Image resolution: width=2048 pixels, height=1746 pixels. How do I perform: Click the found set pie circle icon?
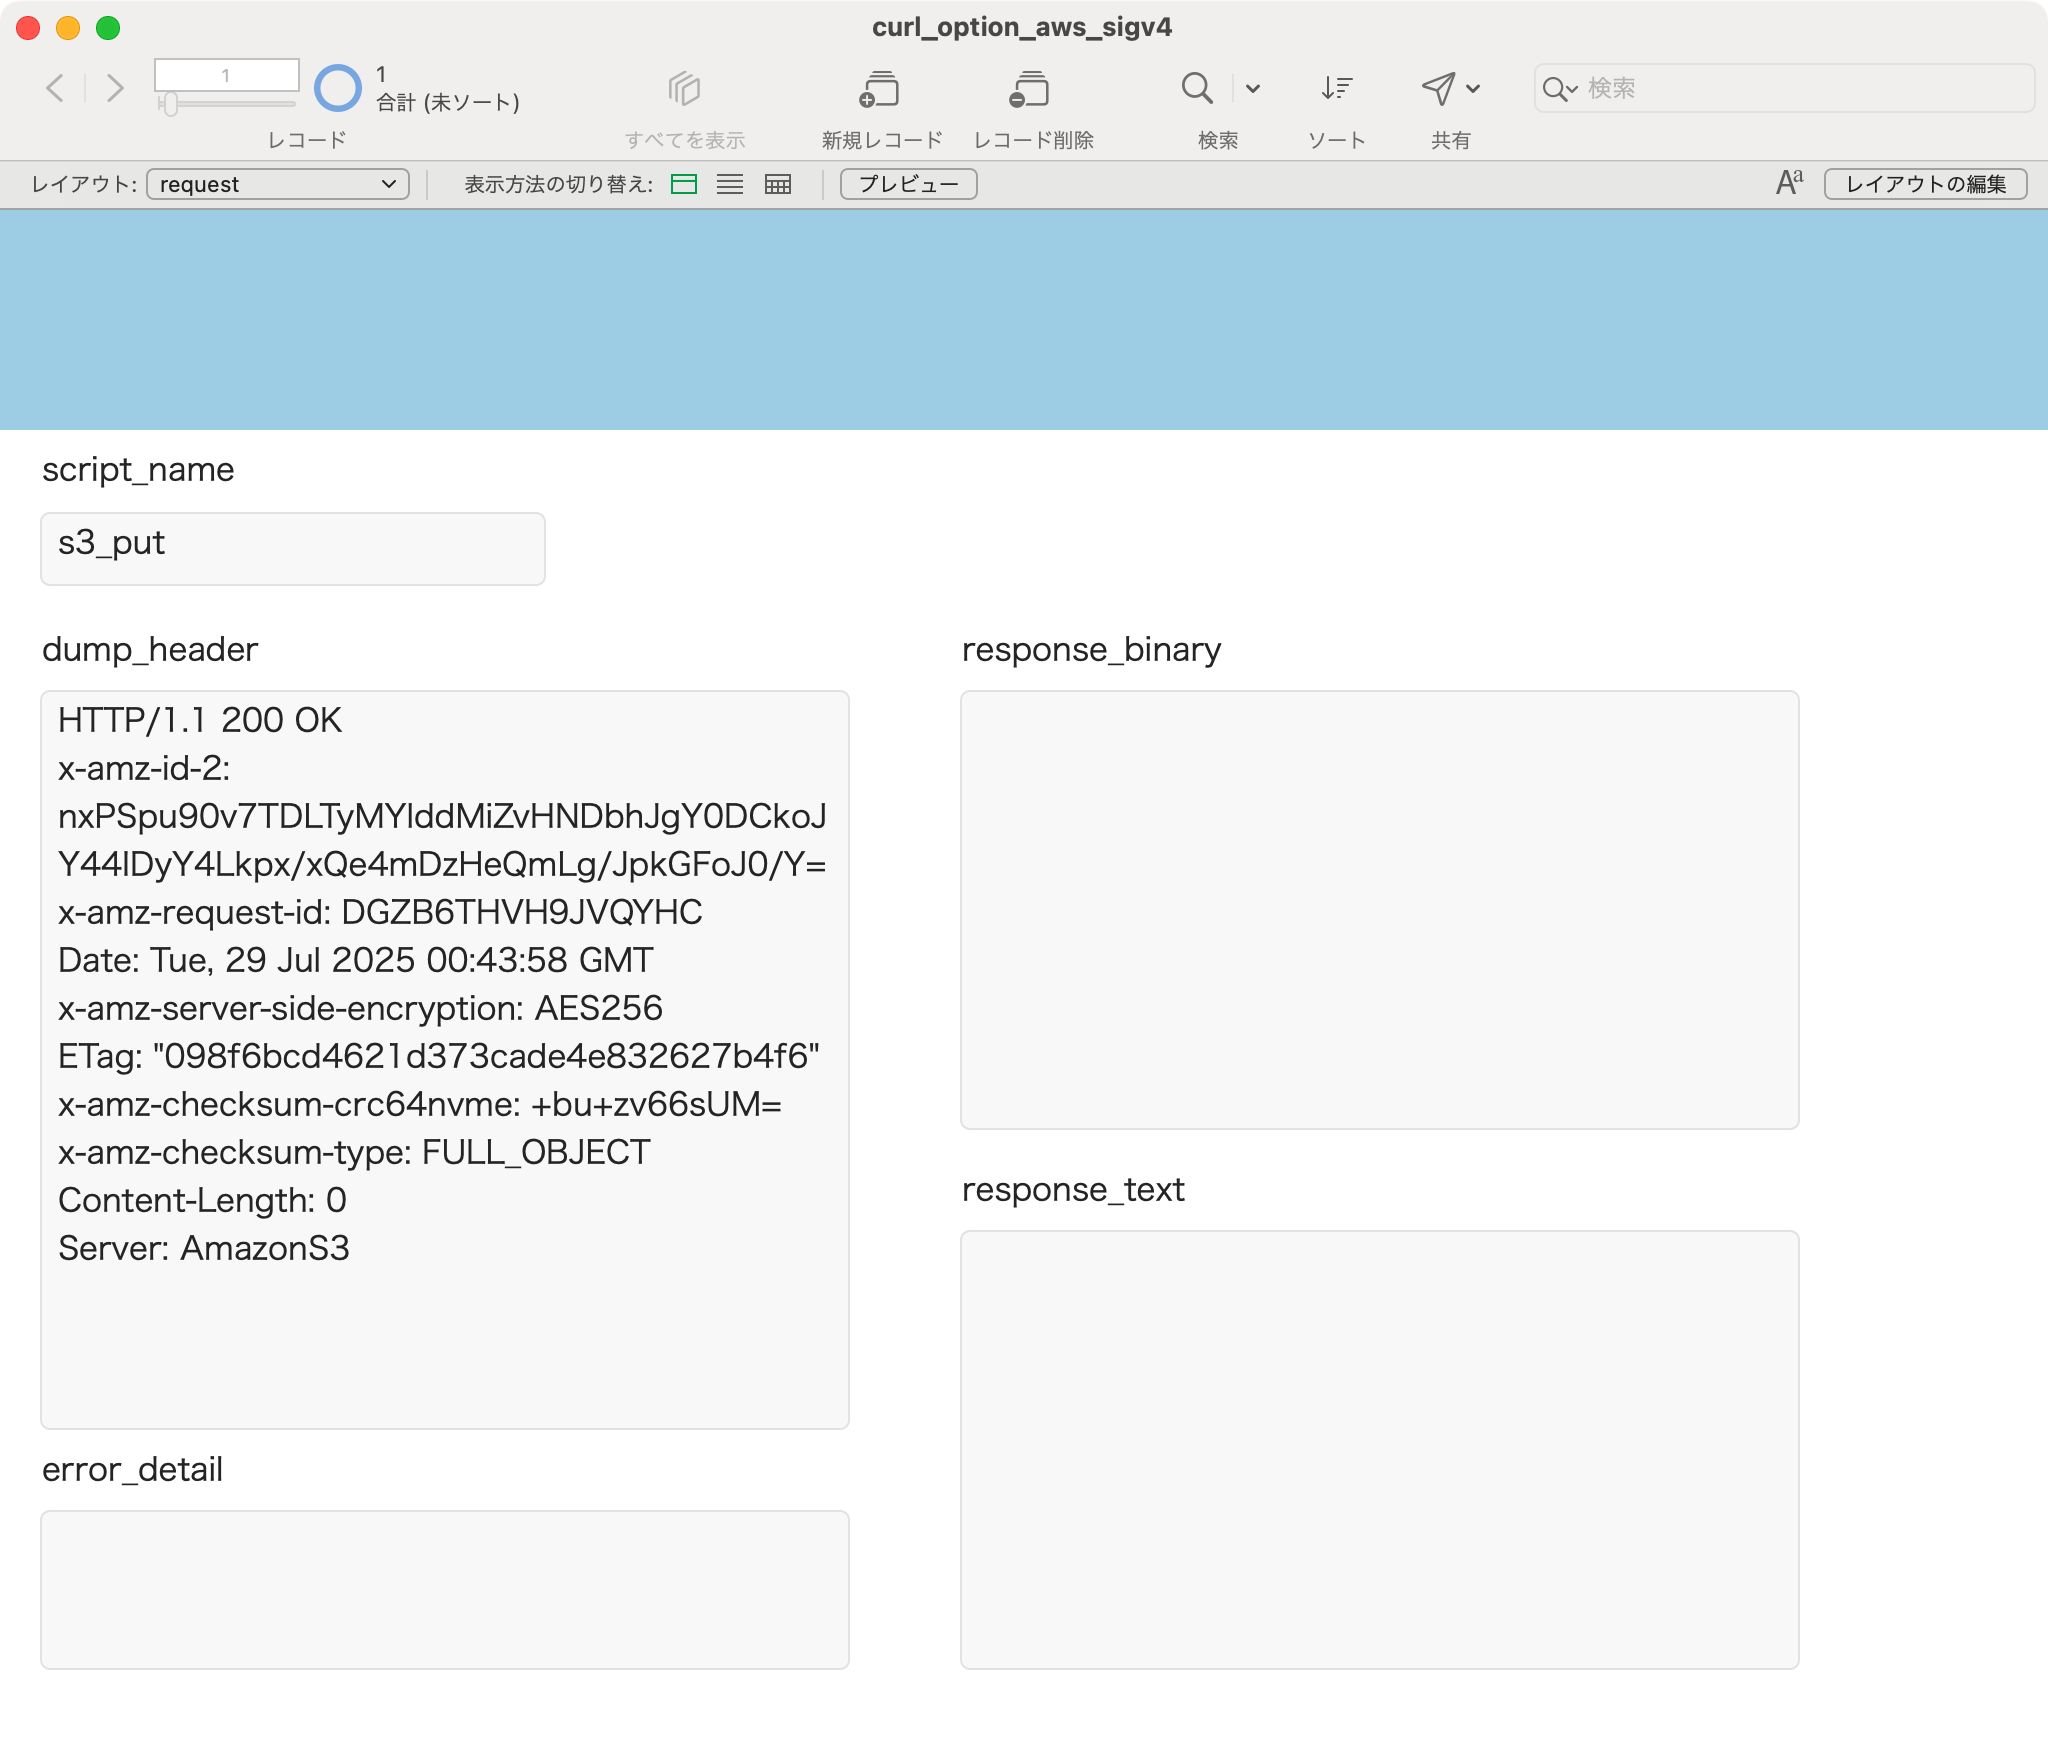337,88
